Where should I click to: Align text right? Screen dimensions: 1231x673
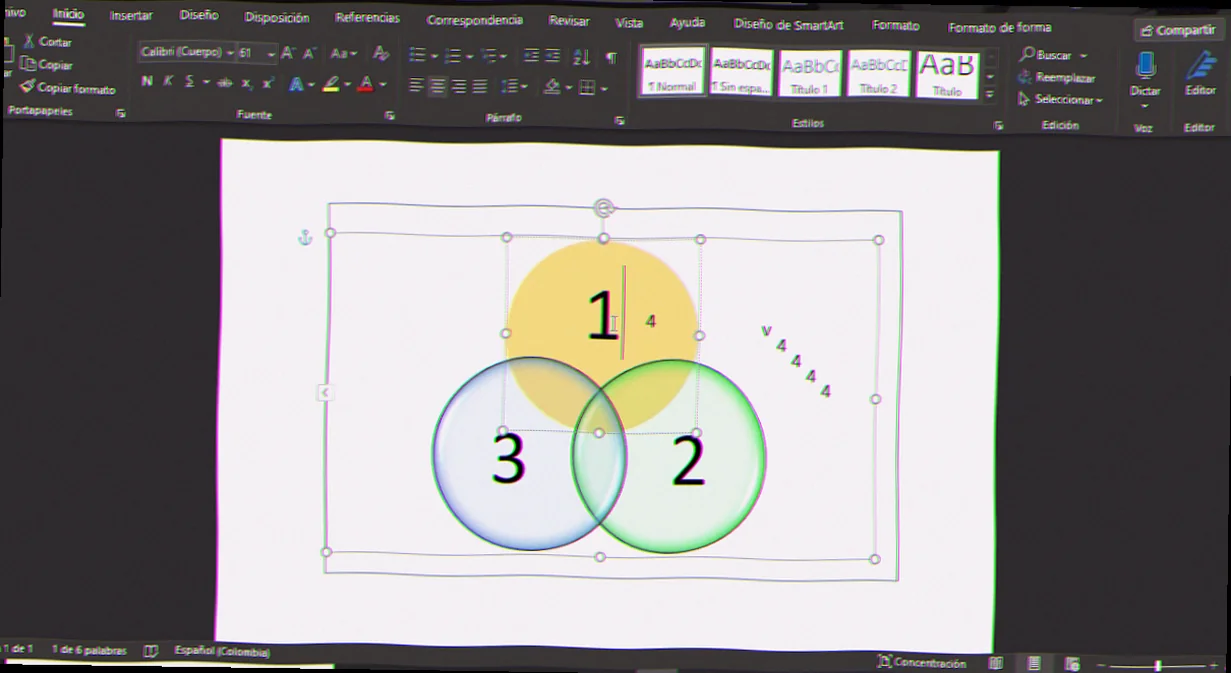coord(459,87)
